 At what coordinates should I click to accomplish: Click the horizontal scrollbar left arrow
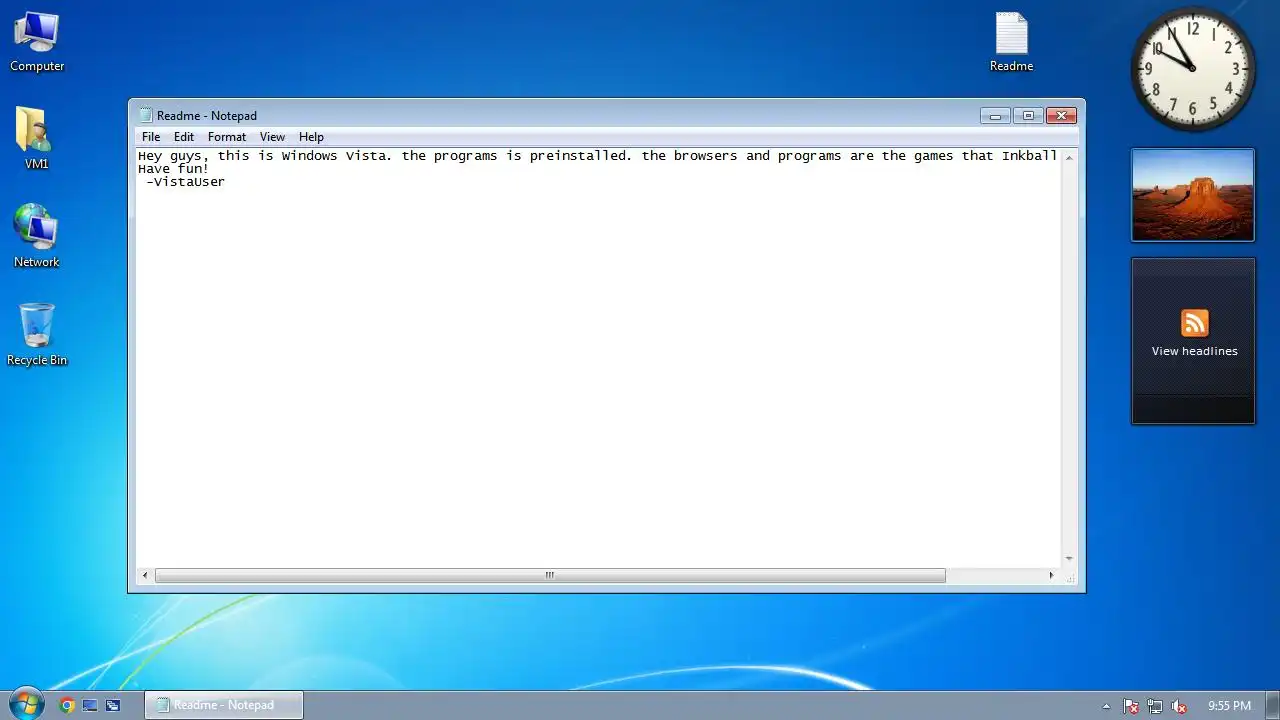[x=145, y=575]
